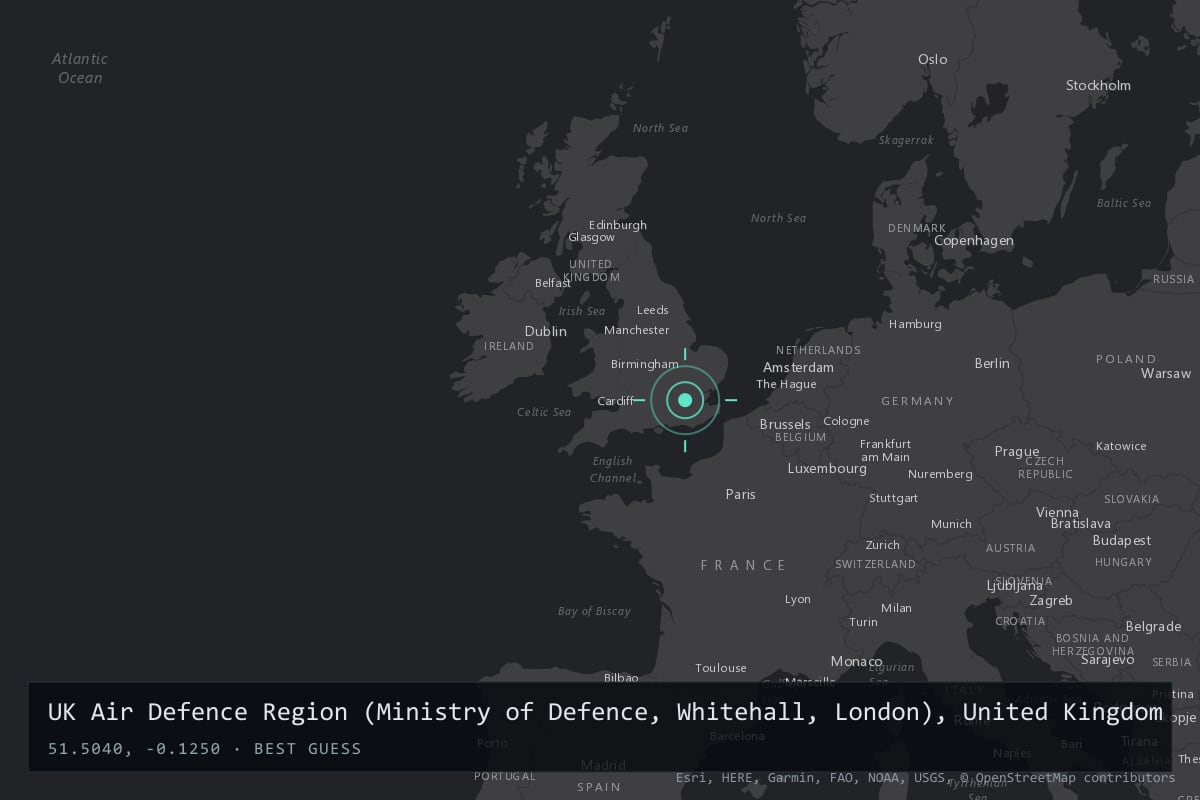Screen dimensions: 1200x800
Task: Click the DENMARK country label
Action: 917,228
